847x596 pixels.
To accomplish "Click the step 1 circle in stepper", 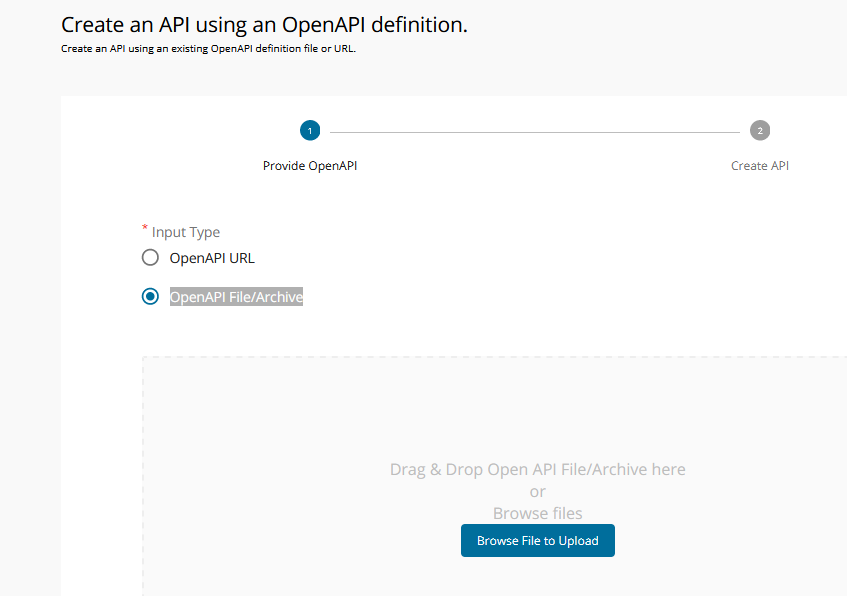I will click(310, 131).
